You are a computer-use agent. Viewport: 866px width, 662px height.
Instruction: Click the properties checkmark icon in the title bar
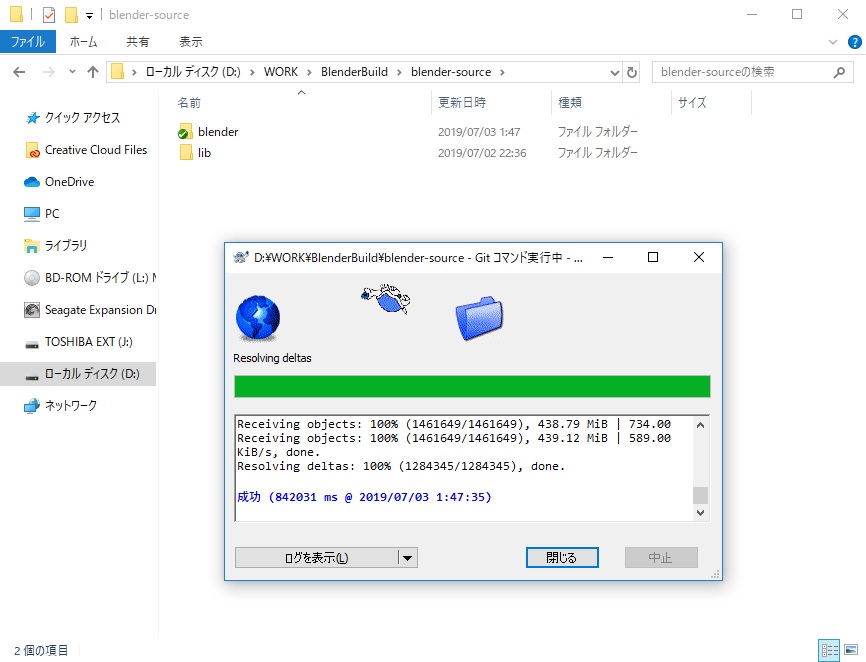[49, 14]
